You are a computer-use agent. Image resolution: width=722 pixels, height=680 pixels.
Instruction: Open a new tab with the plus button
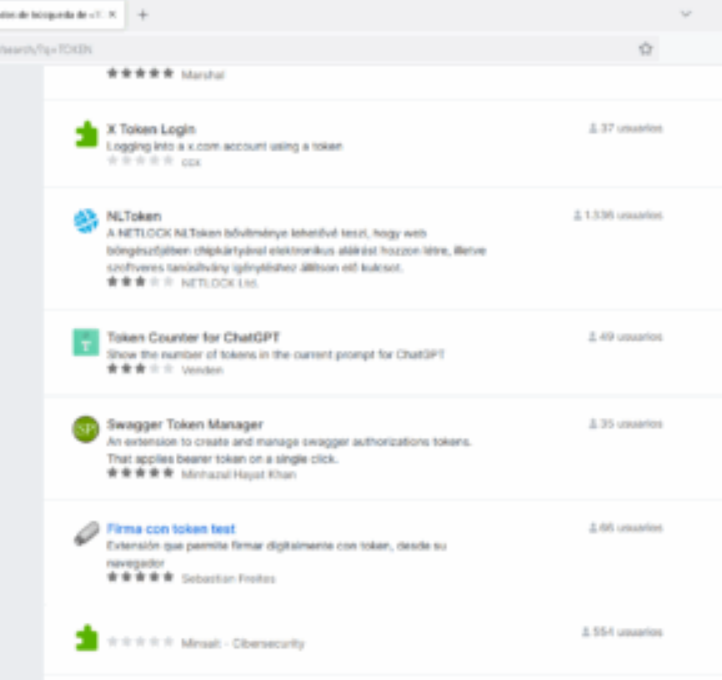coord(143,15)
